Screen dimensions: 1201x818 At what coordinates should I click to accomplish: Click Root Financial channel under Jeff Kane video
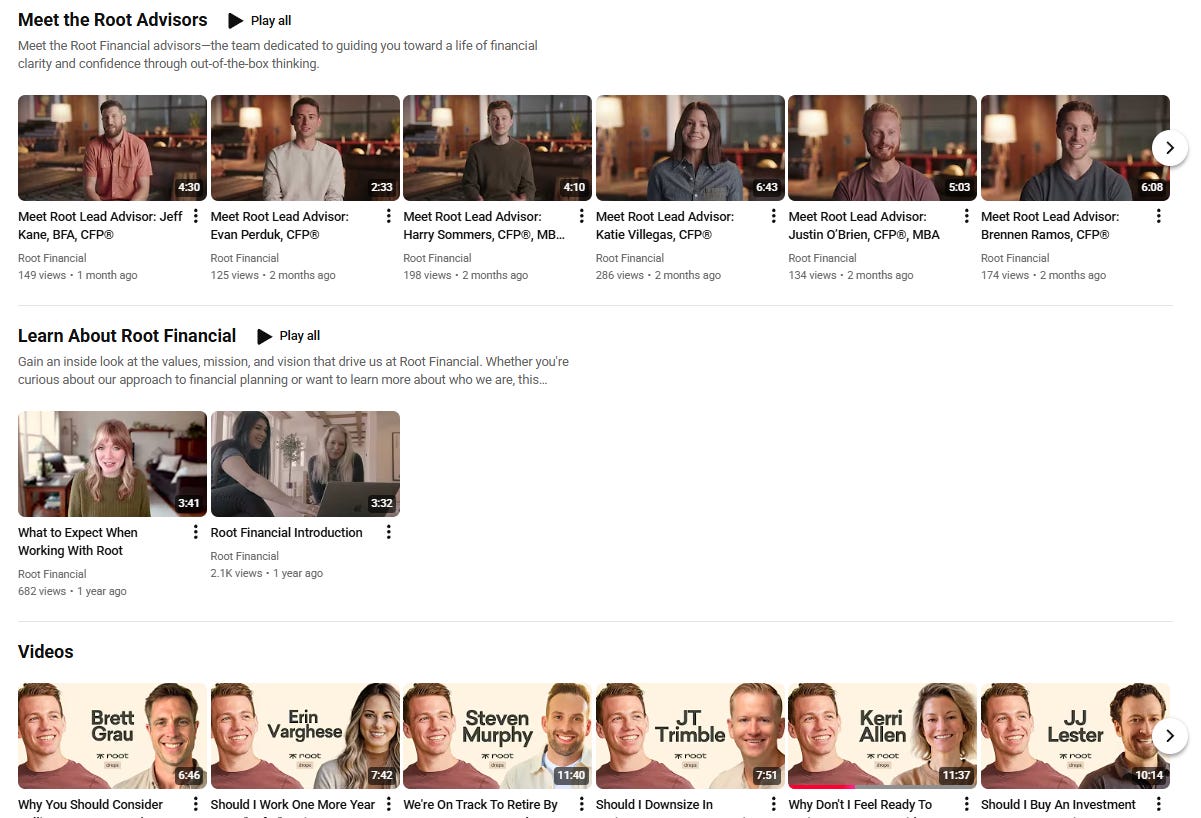[52, 258]
